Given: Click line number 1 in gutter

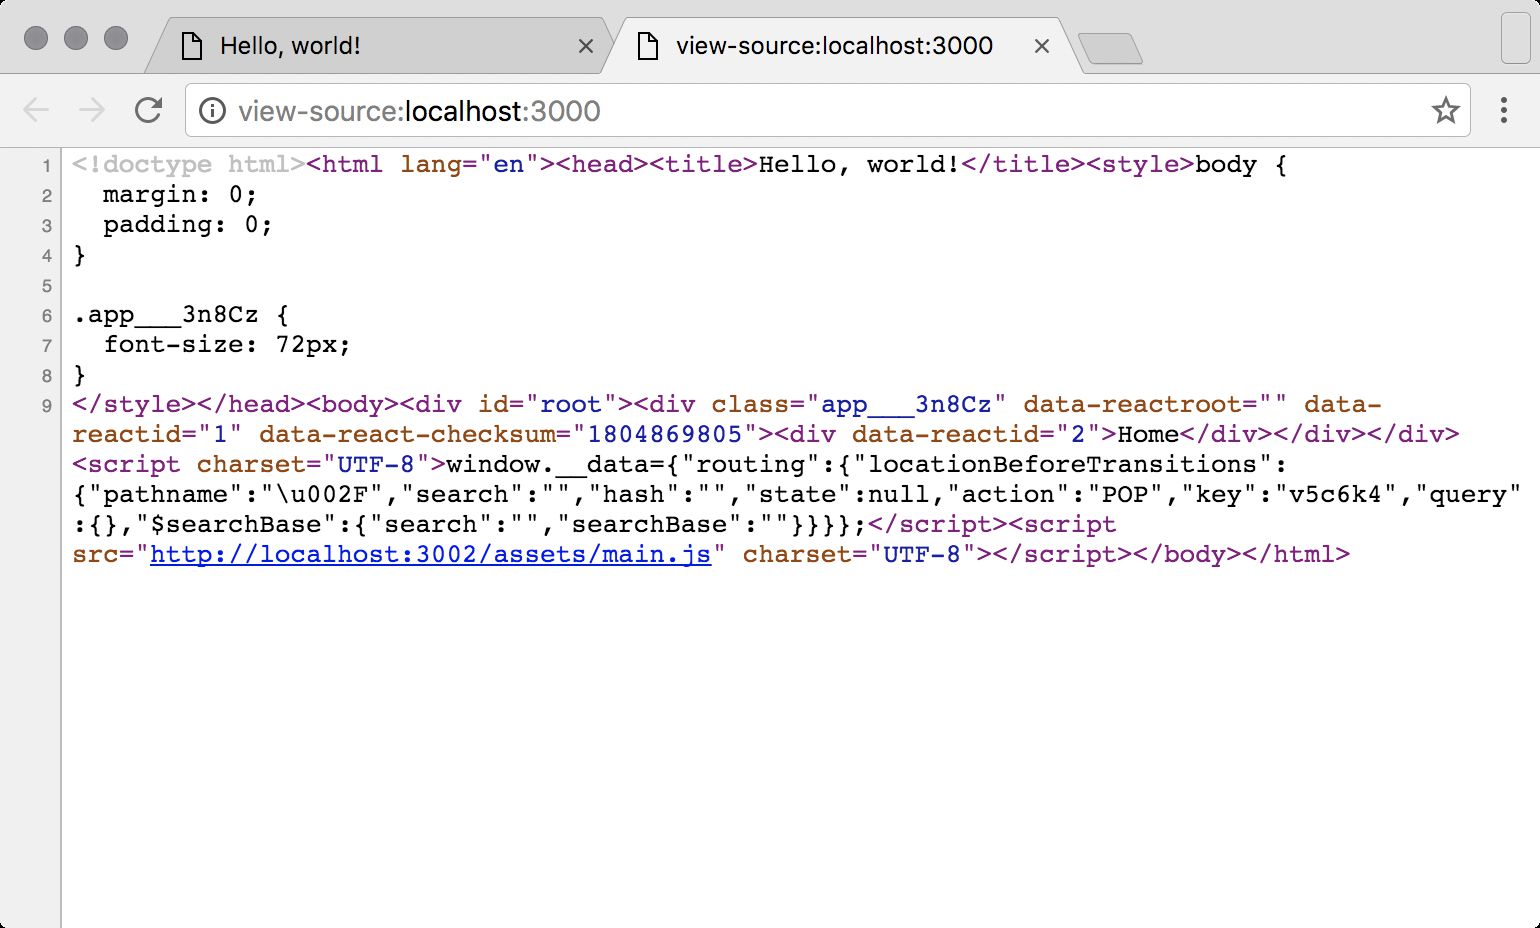Looking at the screenshot, I should pyautogui.click(x=46, y=166).
